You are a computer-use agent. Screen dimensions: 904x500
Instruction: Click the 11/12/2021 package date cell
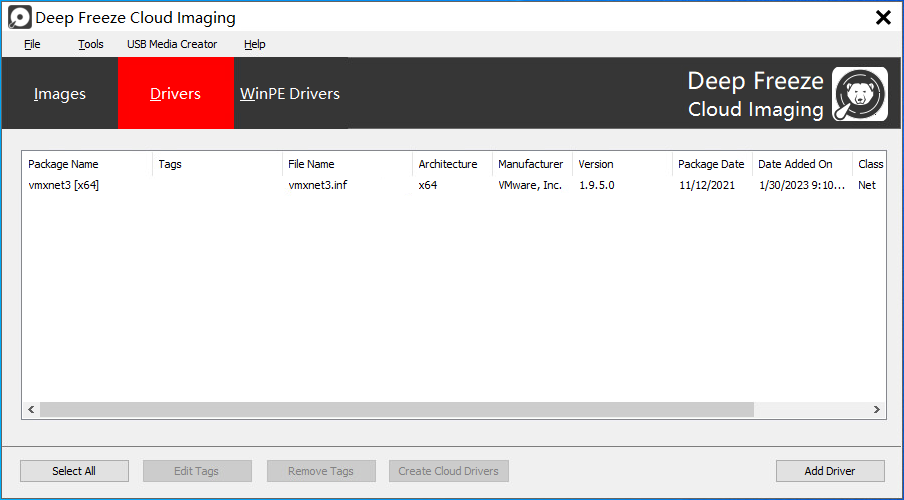[707, 185]
